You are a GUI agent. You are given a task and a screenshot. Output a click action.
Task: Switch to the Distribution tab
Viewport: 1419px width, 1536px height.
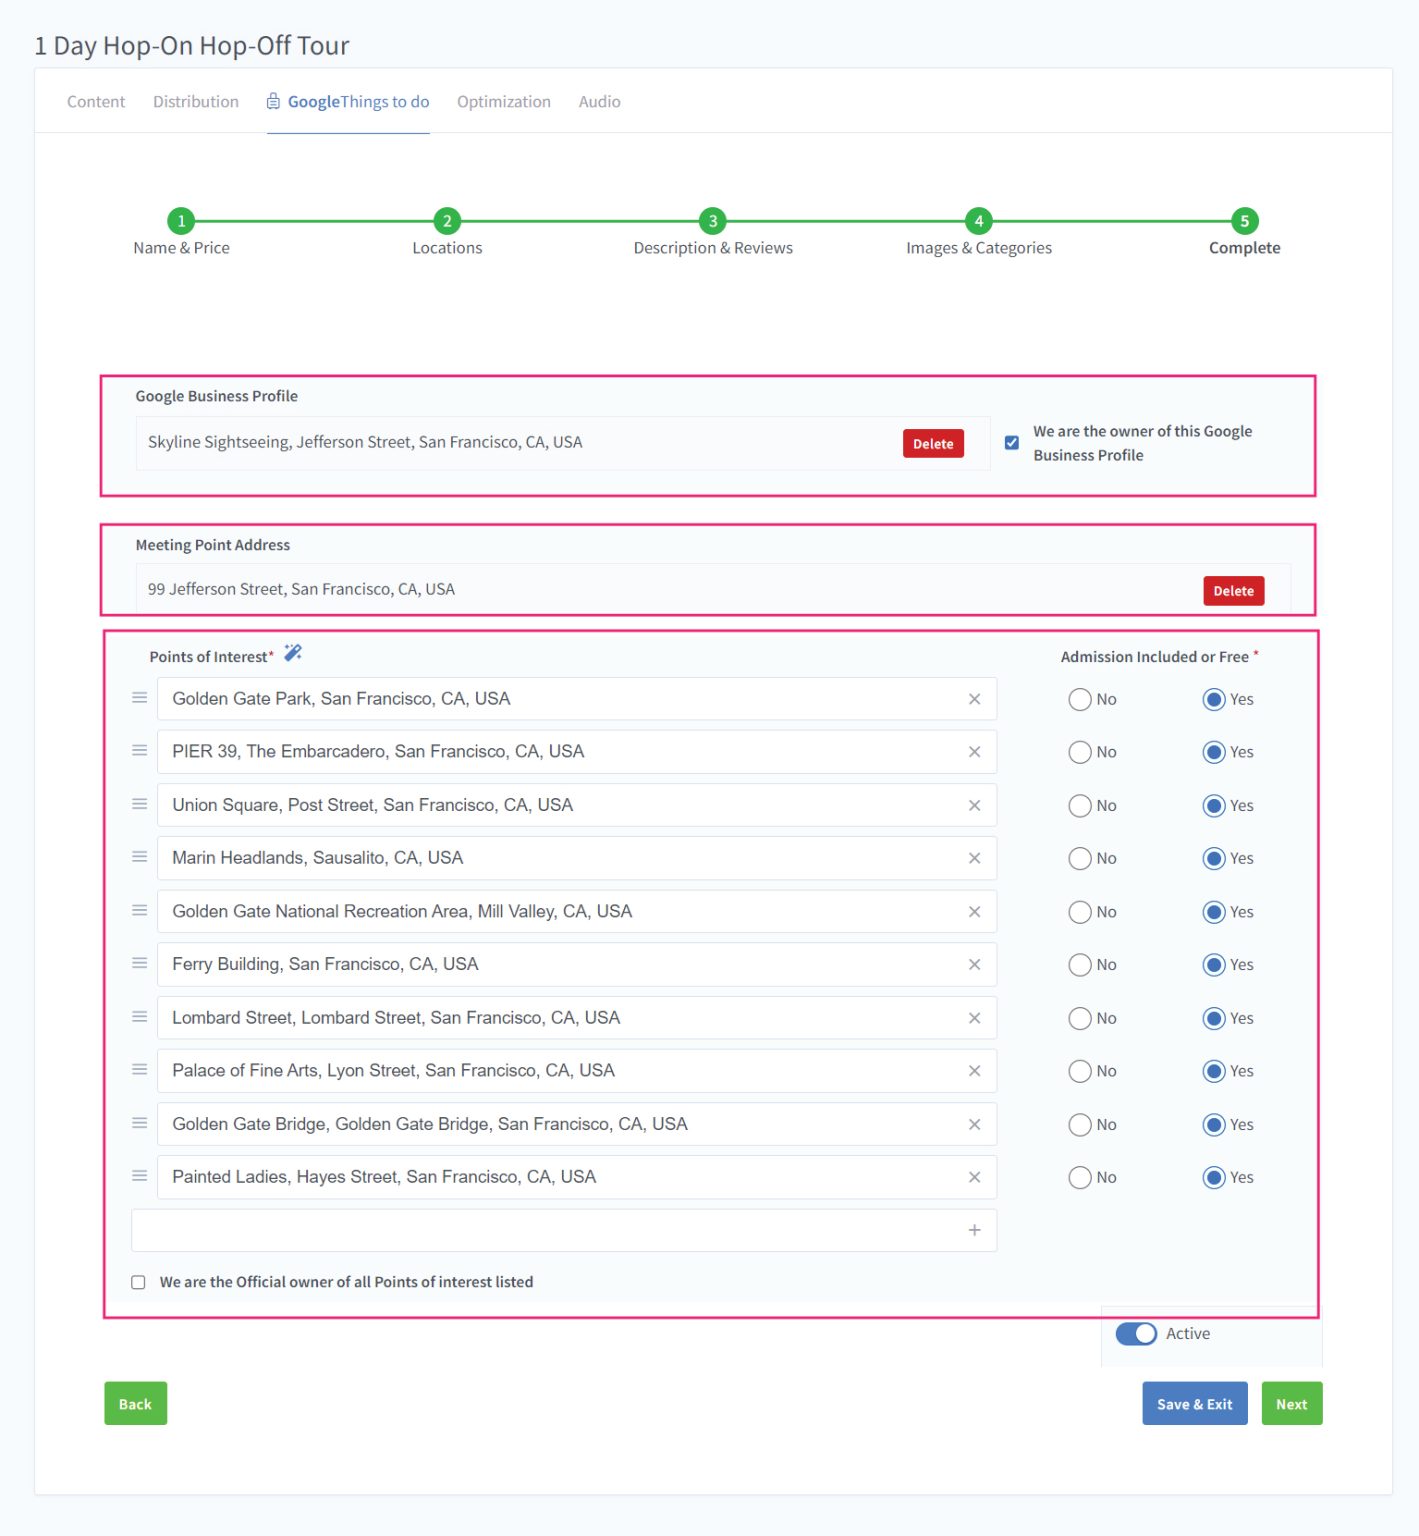pos(196,102)
